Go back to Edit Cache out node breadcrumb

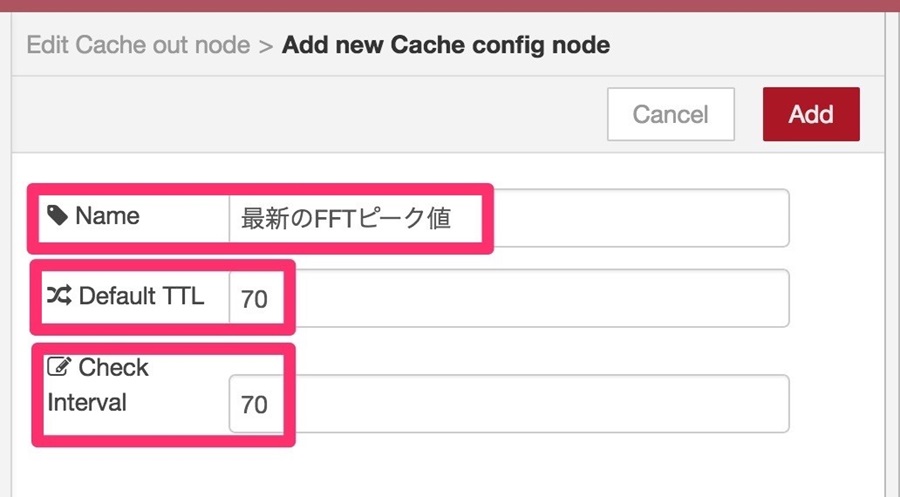pyautogui.click(x=138, y=45)
